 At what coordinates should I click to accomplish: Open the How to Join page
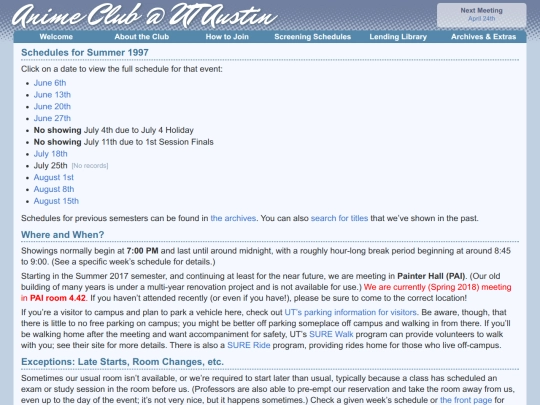(227, 37)
